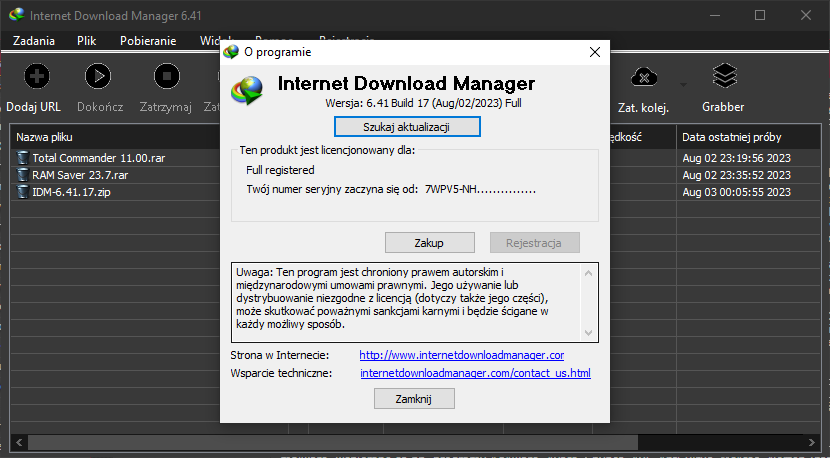The width and height of the screenshot is (830, 458).
Task: Click license text scroll down arrow
Action: (x=588, y=333)
